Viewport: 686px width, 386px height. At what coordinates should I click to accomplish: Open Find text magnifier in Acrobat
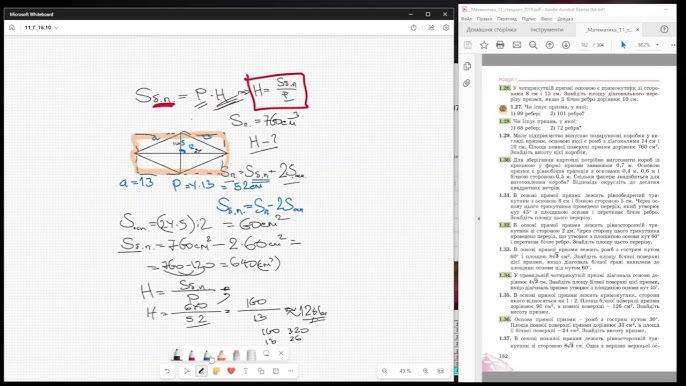(x=533, y=45)
